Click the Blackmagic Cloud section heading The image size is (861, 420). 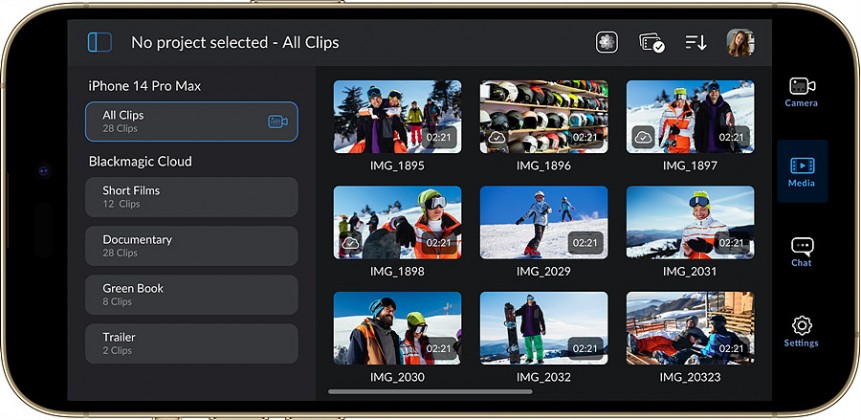pos(140,161)
